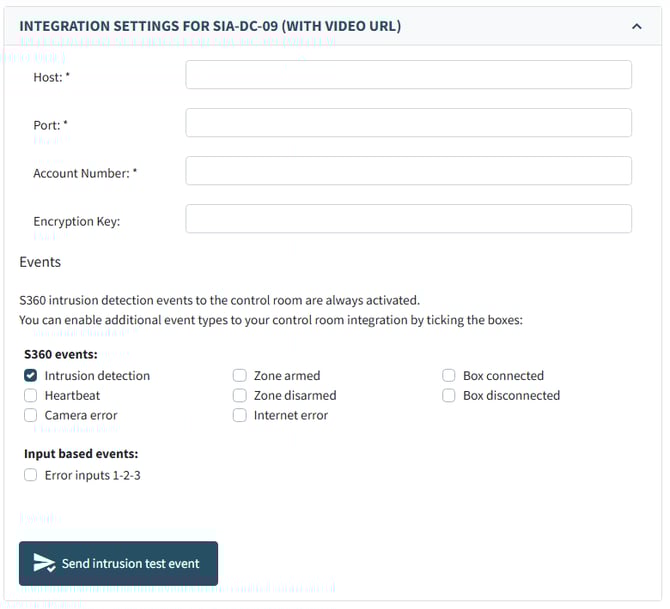Screen dimensions: 670x609
Task: Check the Zone disarmed event box
Action: coord(240,396)
